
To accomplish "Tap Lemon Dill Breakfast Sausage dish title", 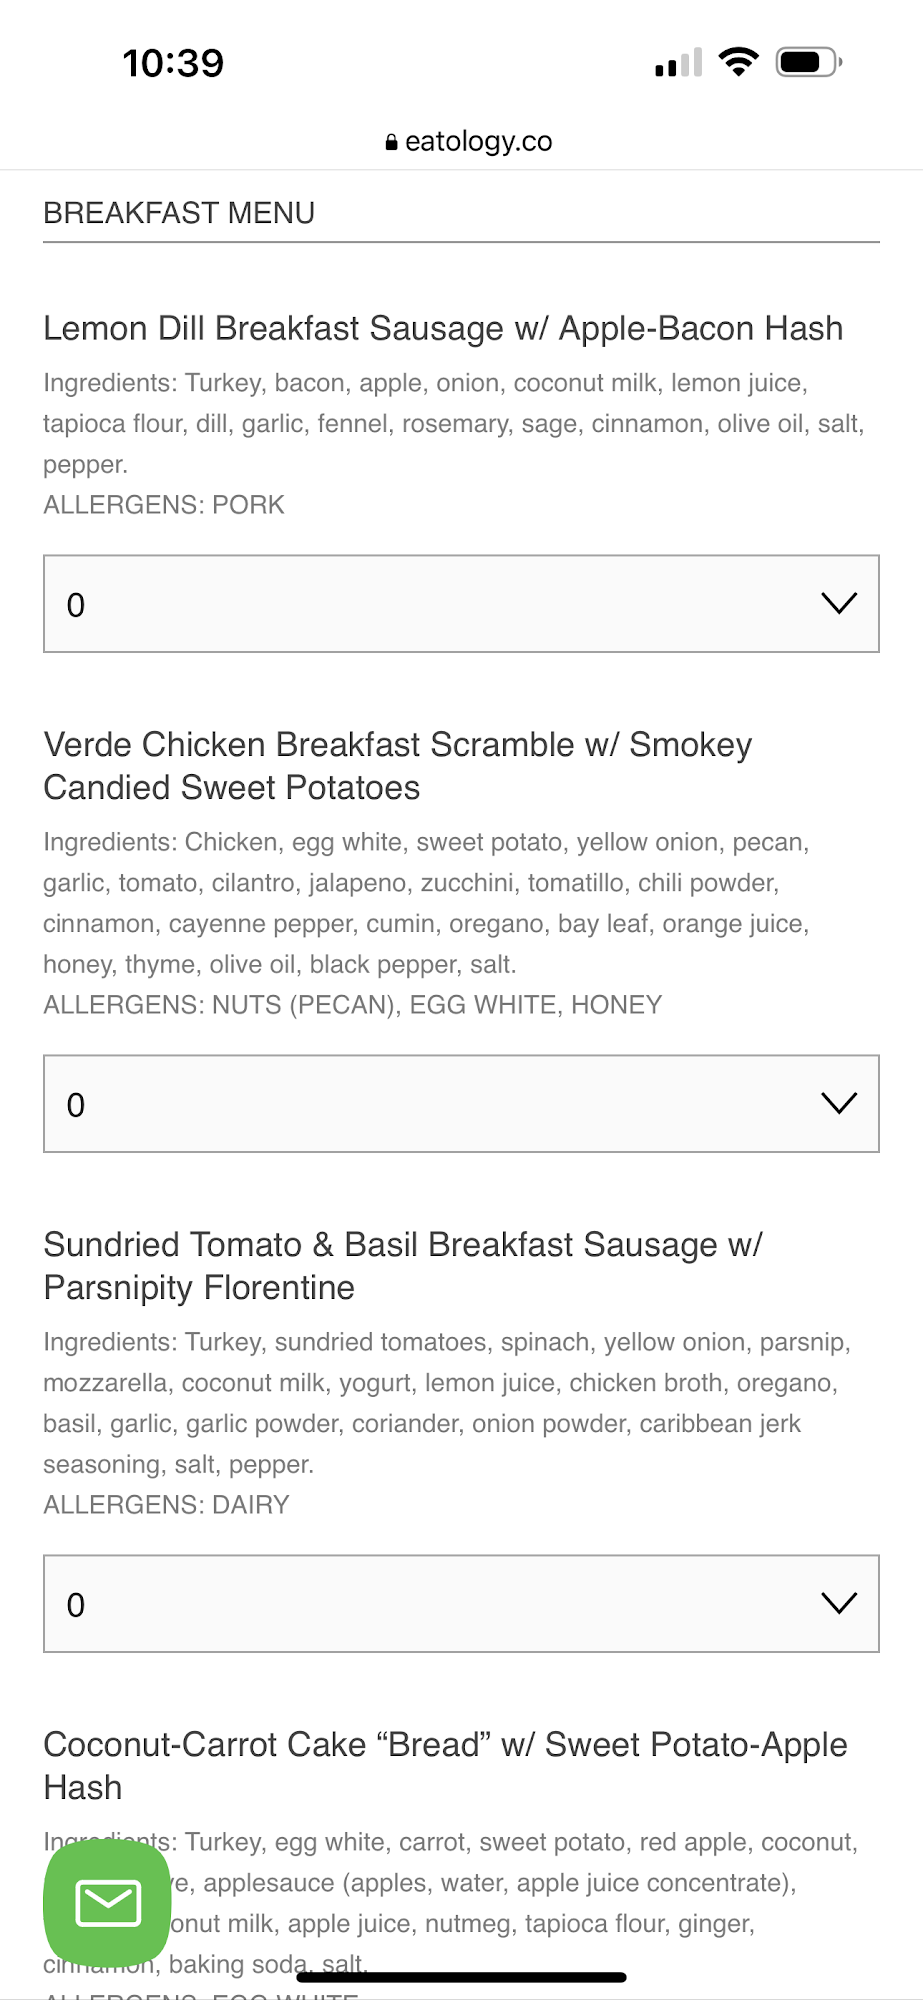I will click(443, 329).
